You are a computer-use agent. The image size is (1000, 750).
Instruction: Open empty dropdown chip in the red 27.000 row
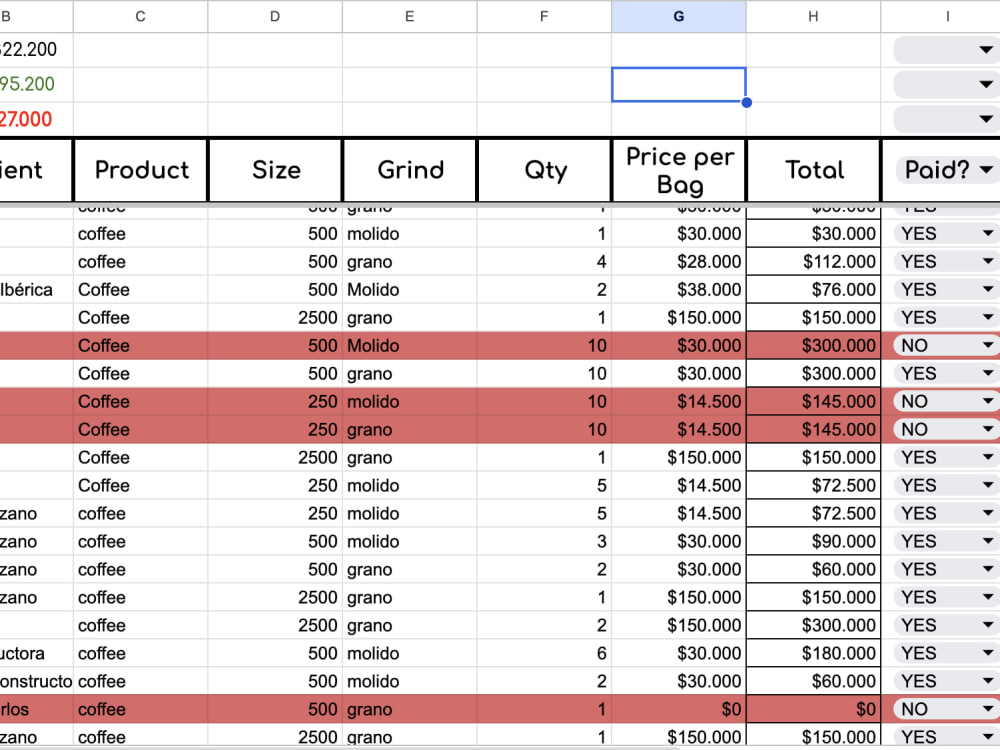[x=946, y=119]
